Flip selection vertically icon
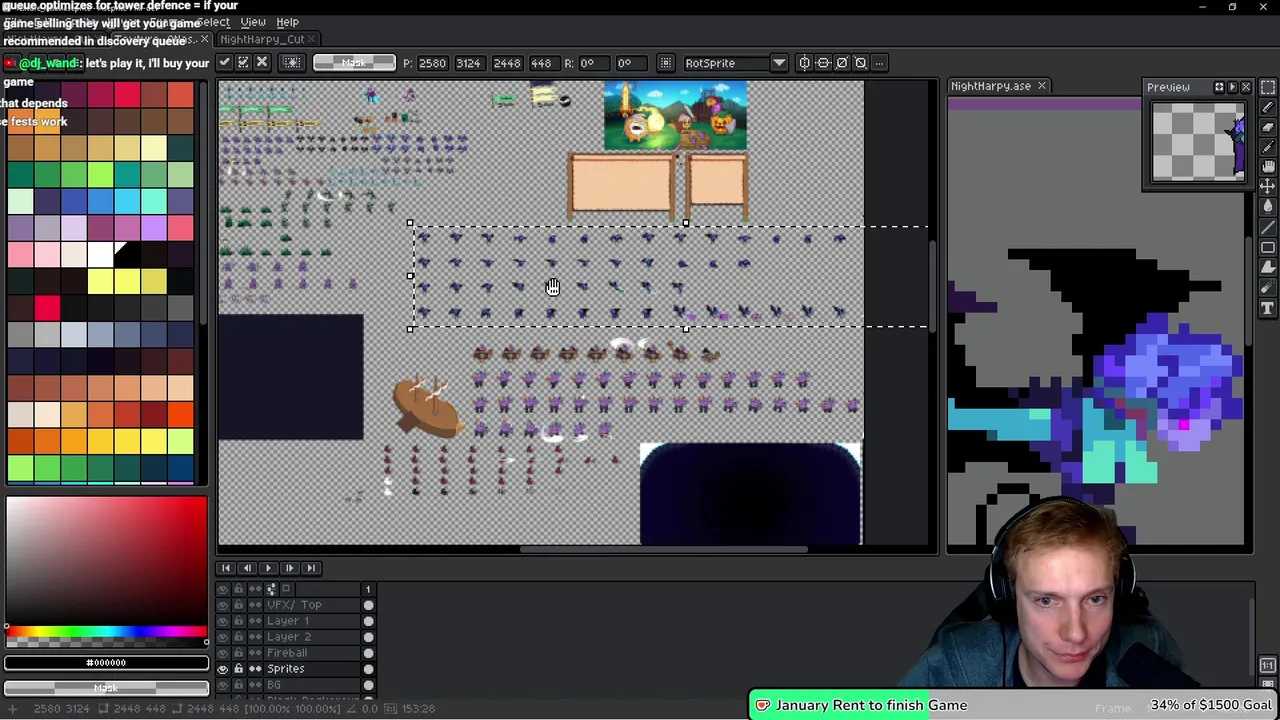Viewport: 1280px width, 720px height. pos(822,62)
